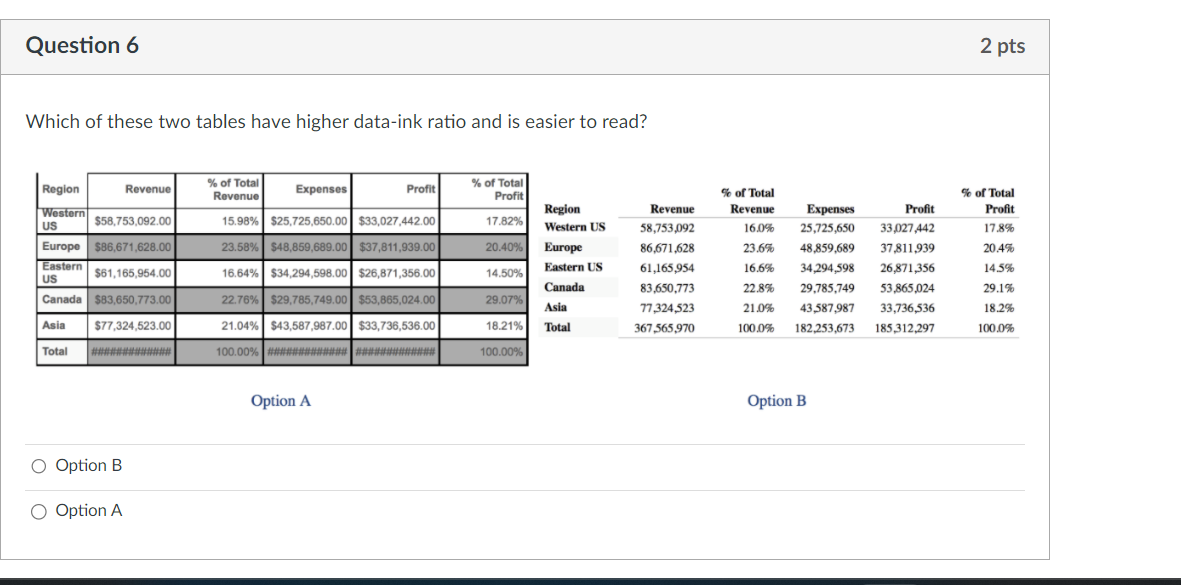Click the Canada row label in Option A table

pos(62,299)
